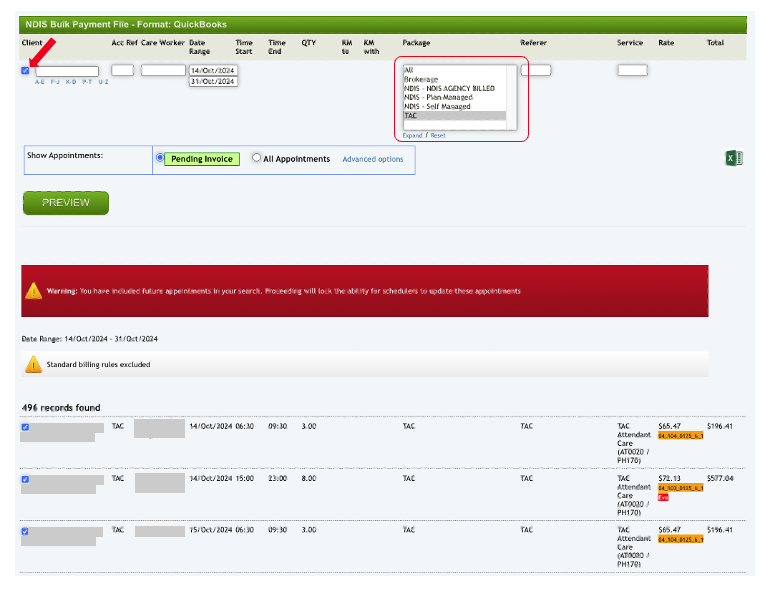Export results using the Excel icon

[x=734, y=158]
